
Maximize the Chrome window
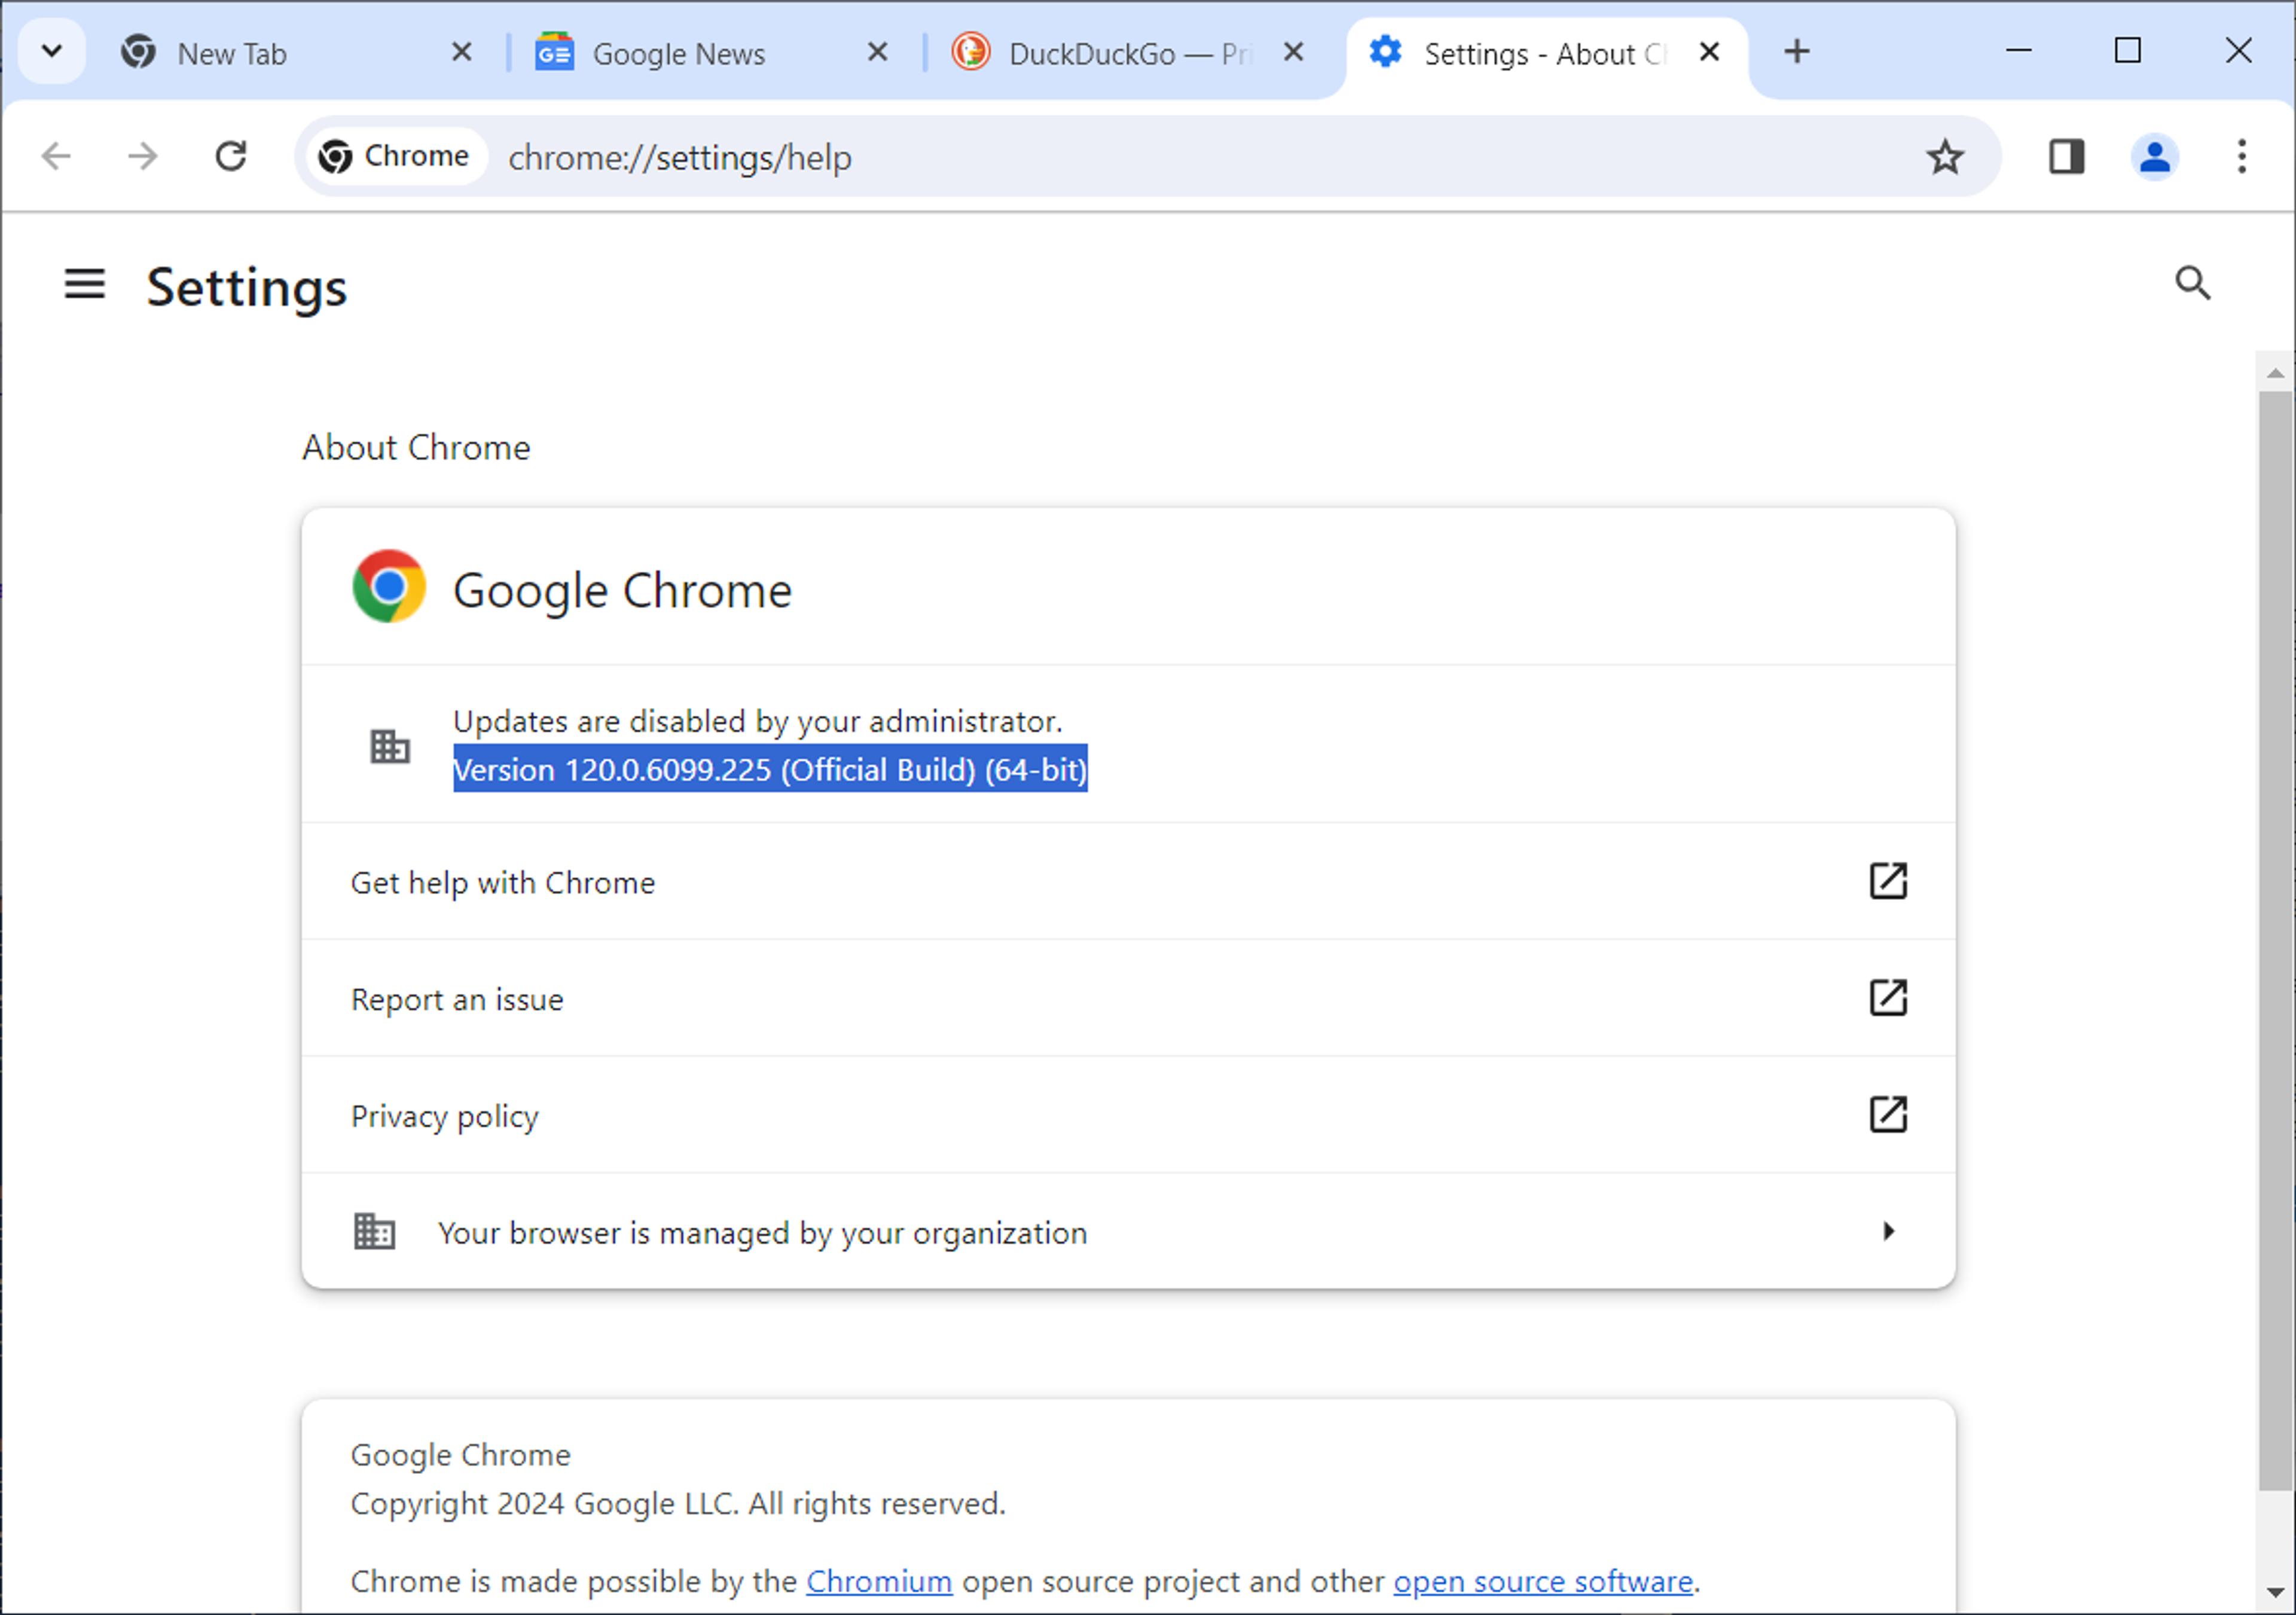coord(2127,50)
